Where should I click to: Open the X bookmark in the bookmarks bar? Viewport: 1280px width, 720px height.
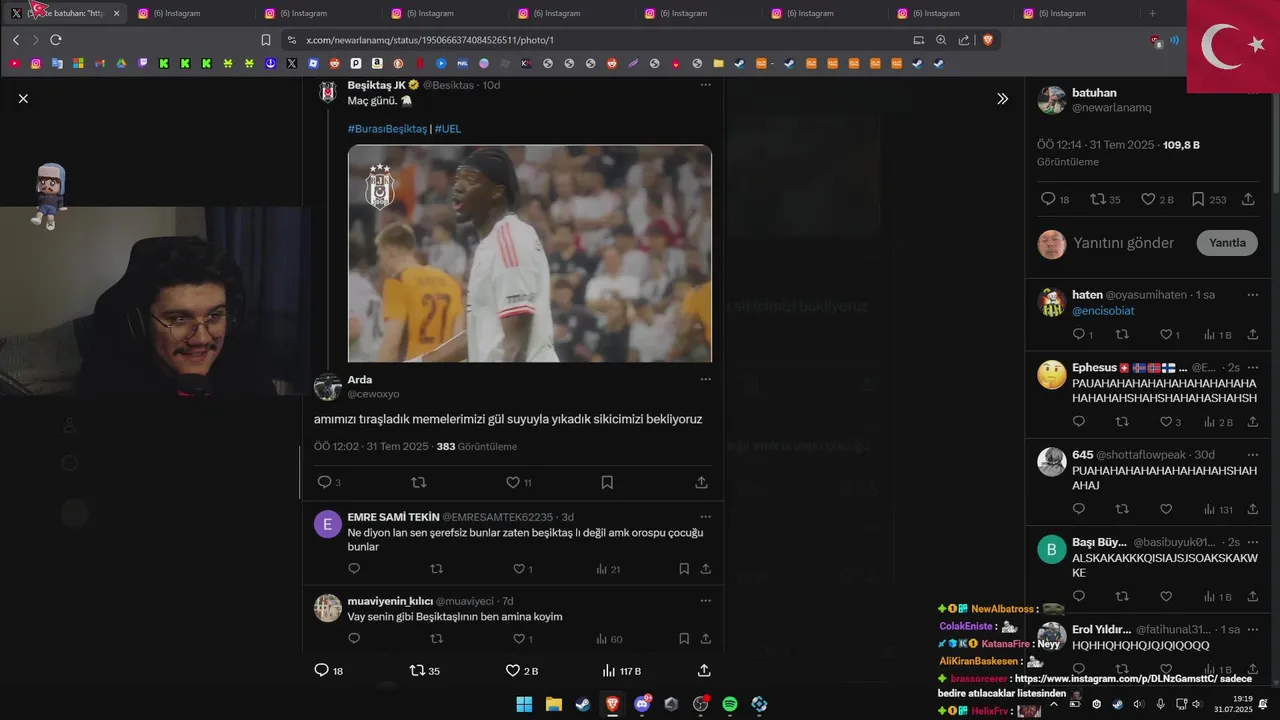coord(292,63)
